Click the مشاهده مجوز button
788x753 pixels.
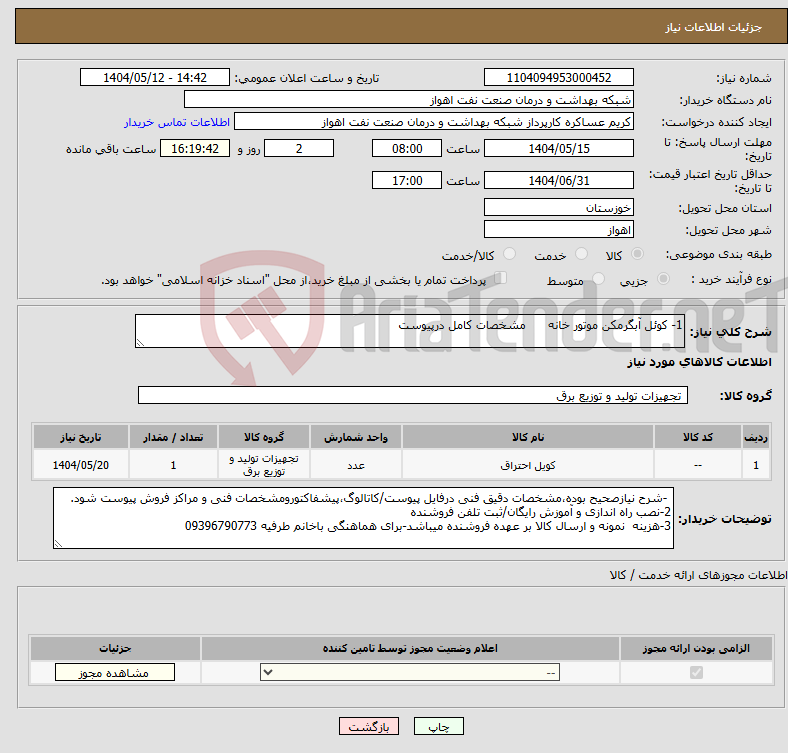click(x=115, y=673)
